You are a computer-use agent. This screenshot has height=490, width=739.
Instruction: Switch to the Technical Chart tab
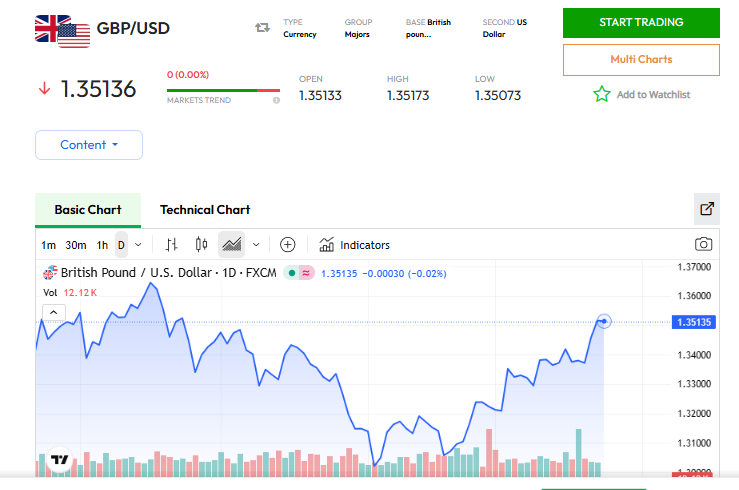click(205, 210)
